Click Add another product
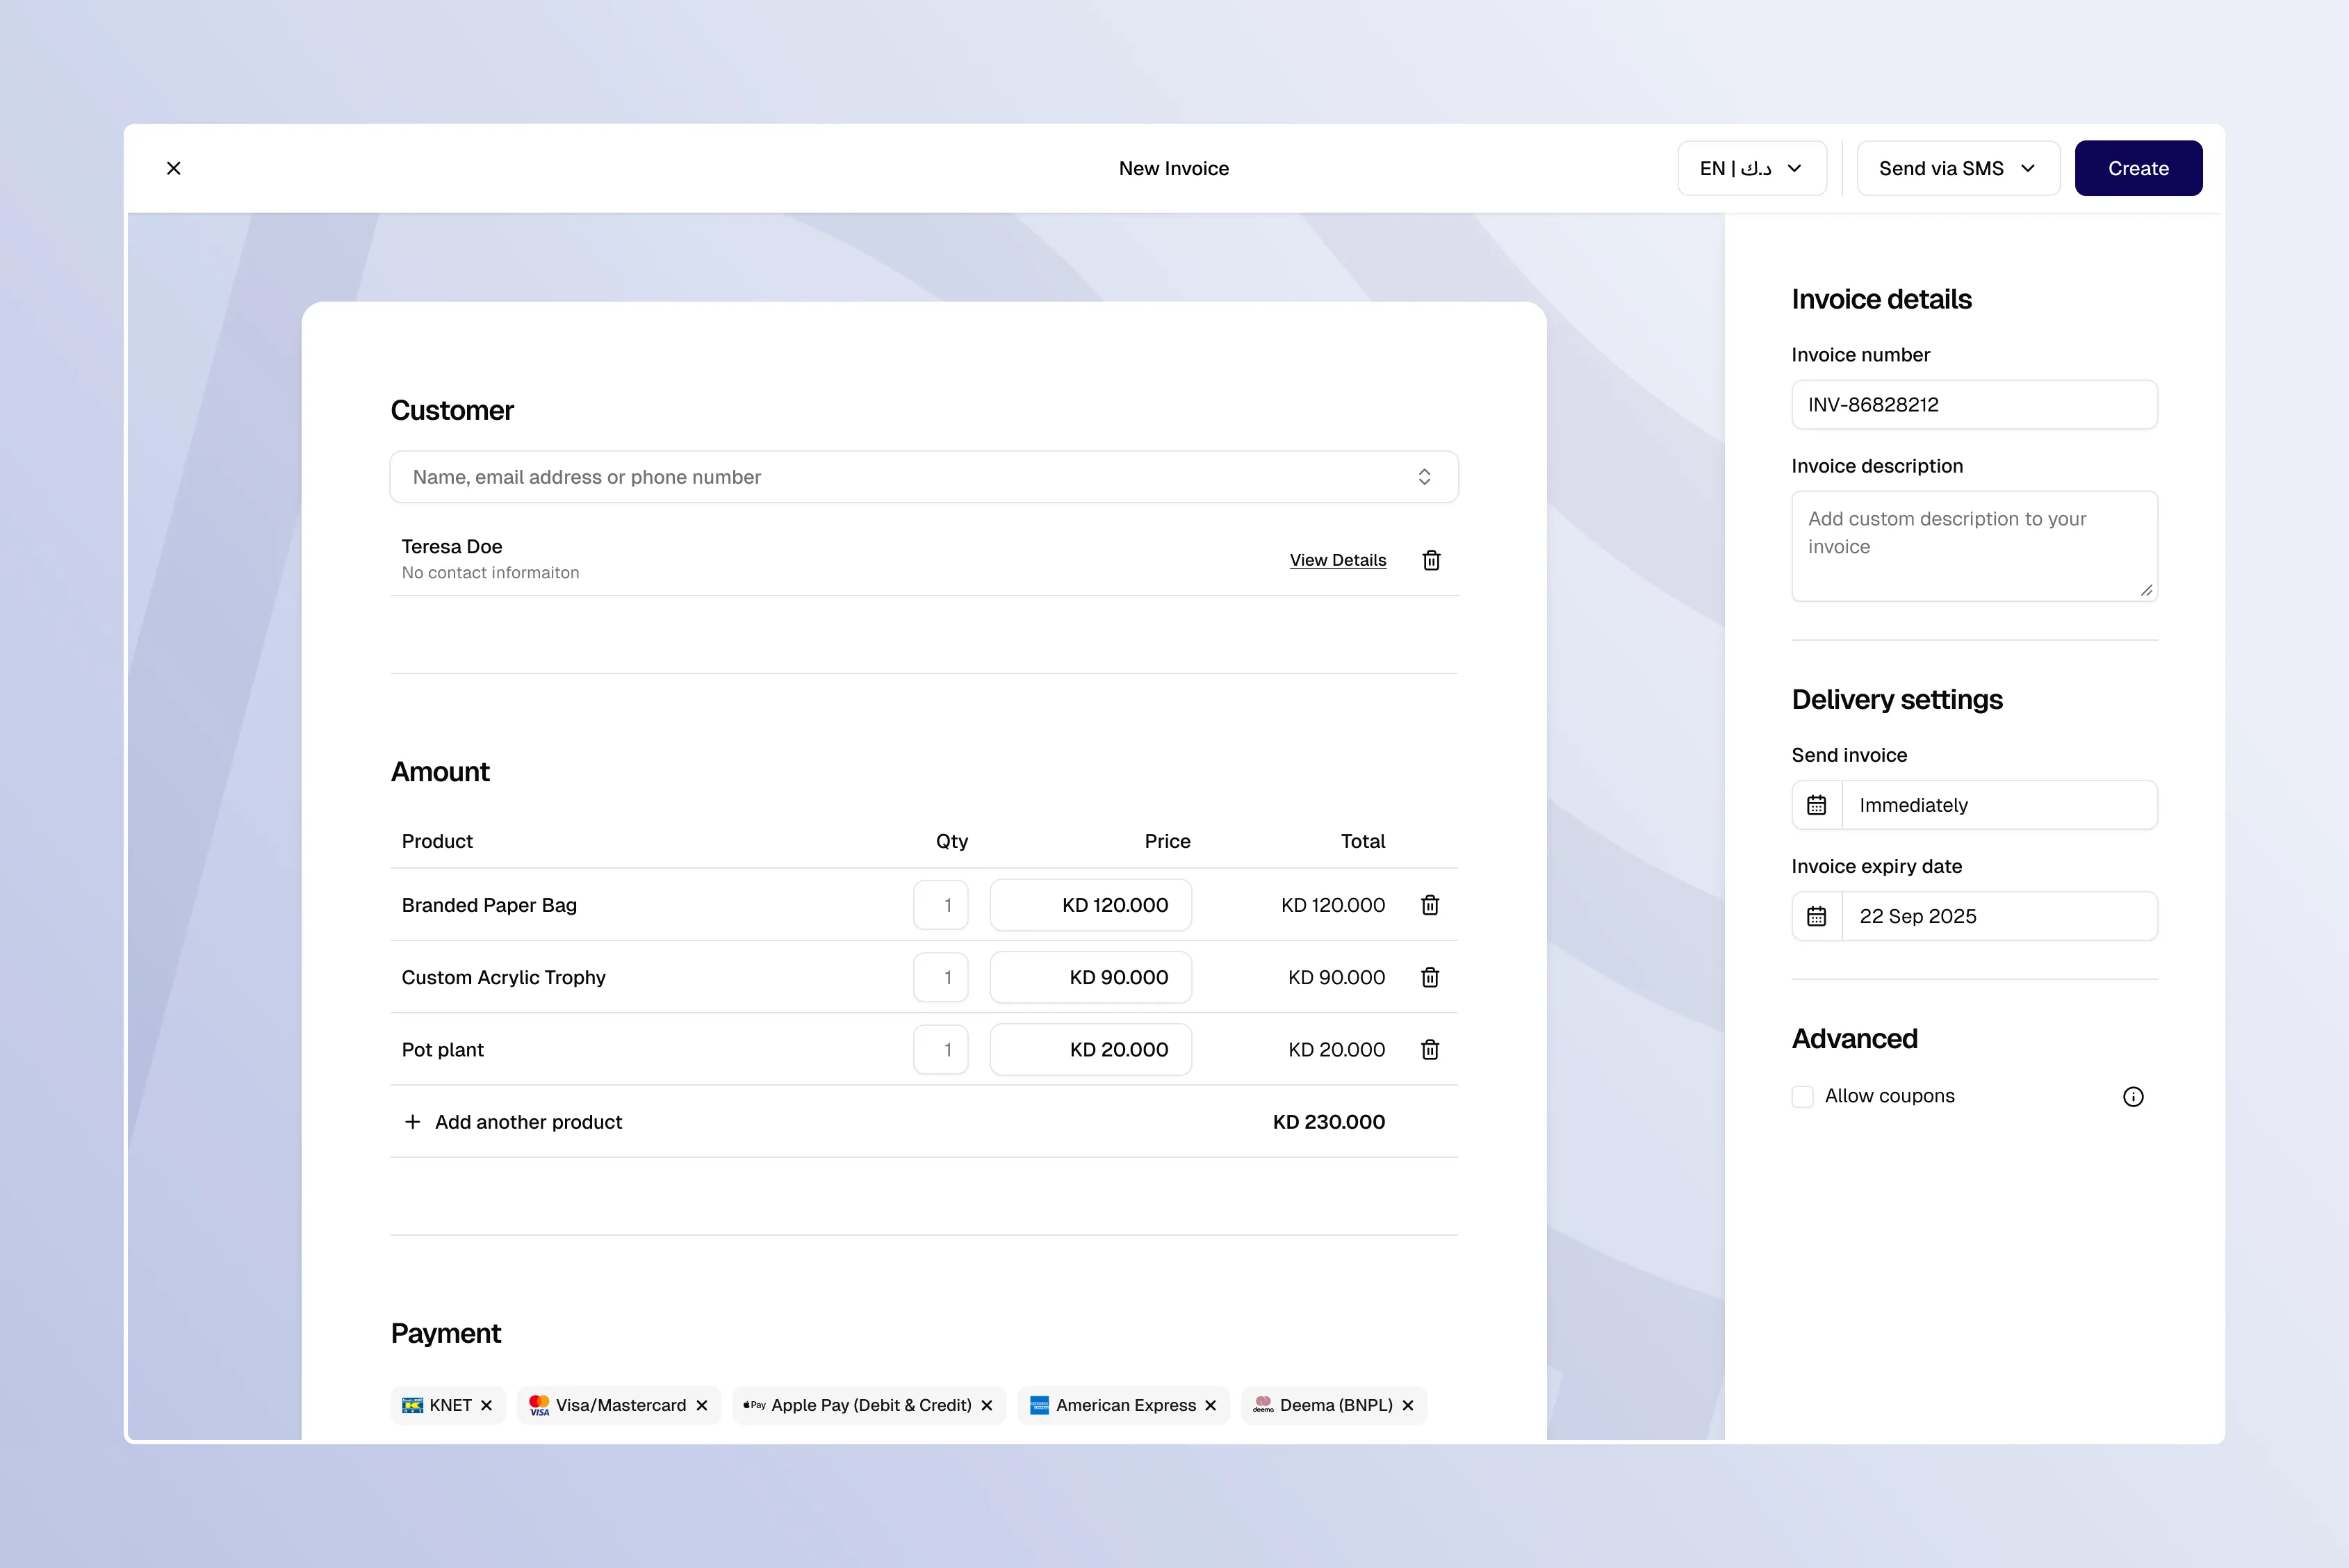 click(x=528, y=1122)
